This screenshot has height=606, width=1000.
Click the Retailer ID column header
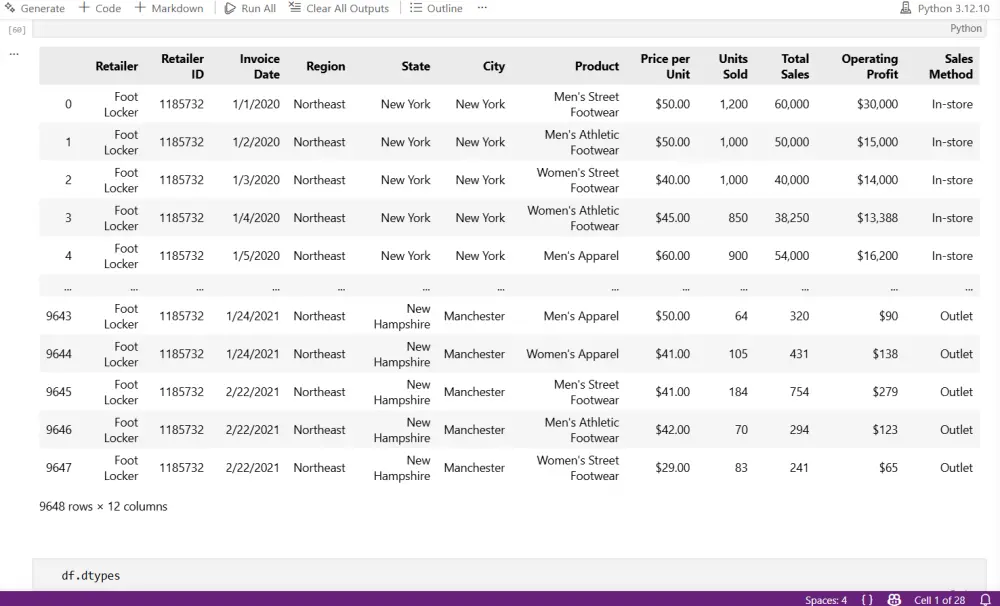click(x=182, y=66)
